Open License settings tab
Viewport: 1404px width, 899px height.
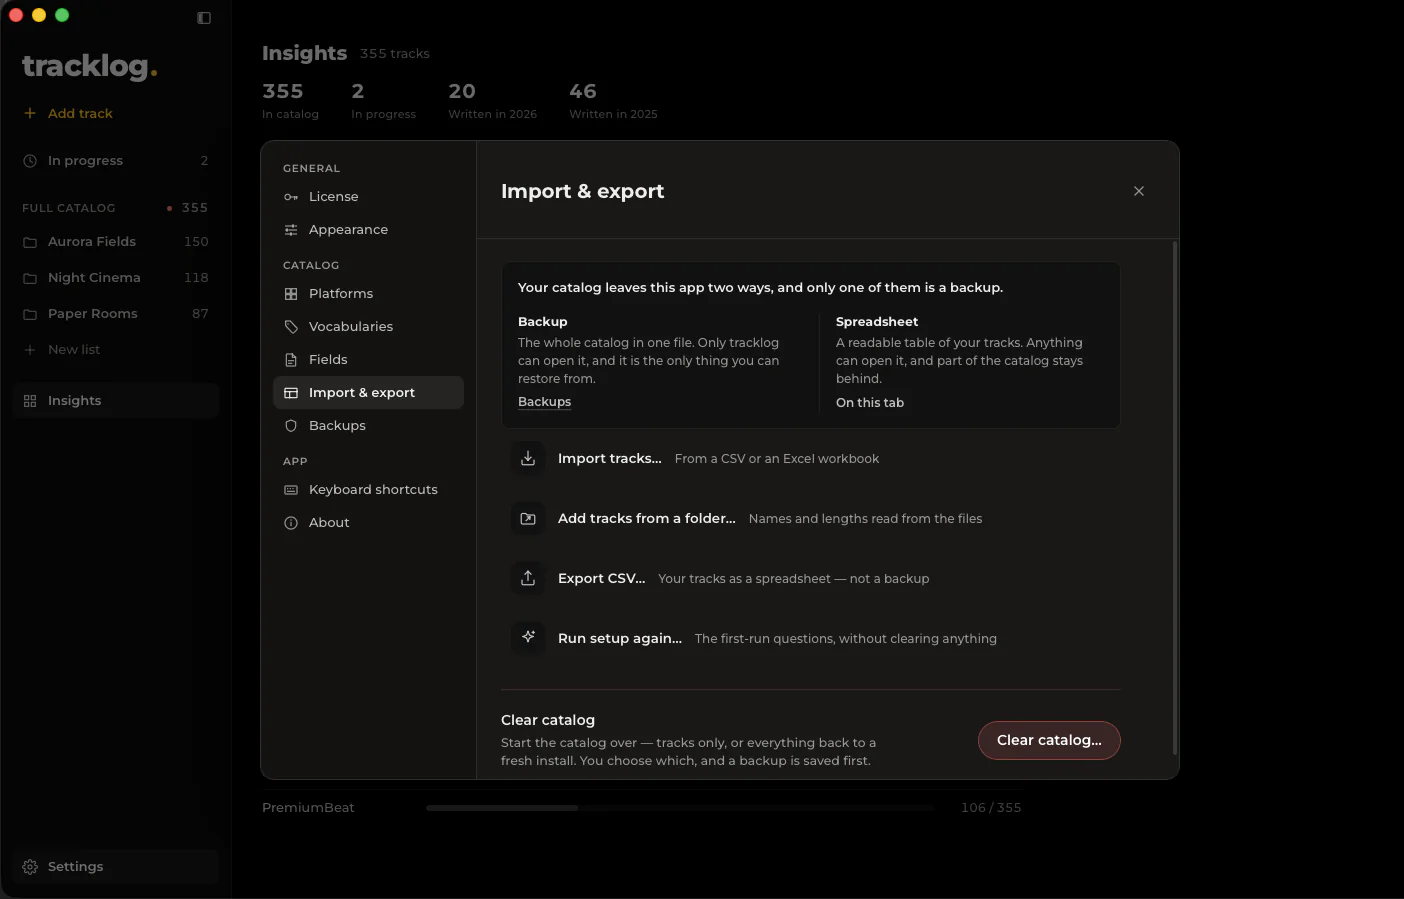point(368,197)
